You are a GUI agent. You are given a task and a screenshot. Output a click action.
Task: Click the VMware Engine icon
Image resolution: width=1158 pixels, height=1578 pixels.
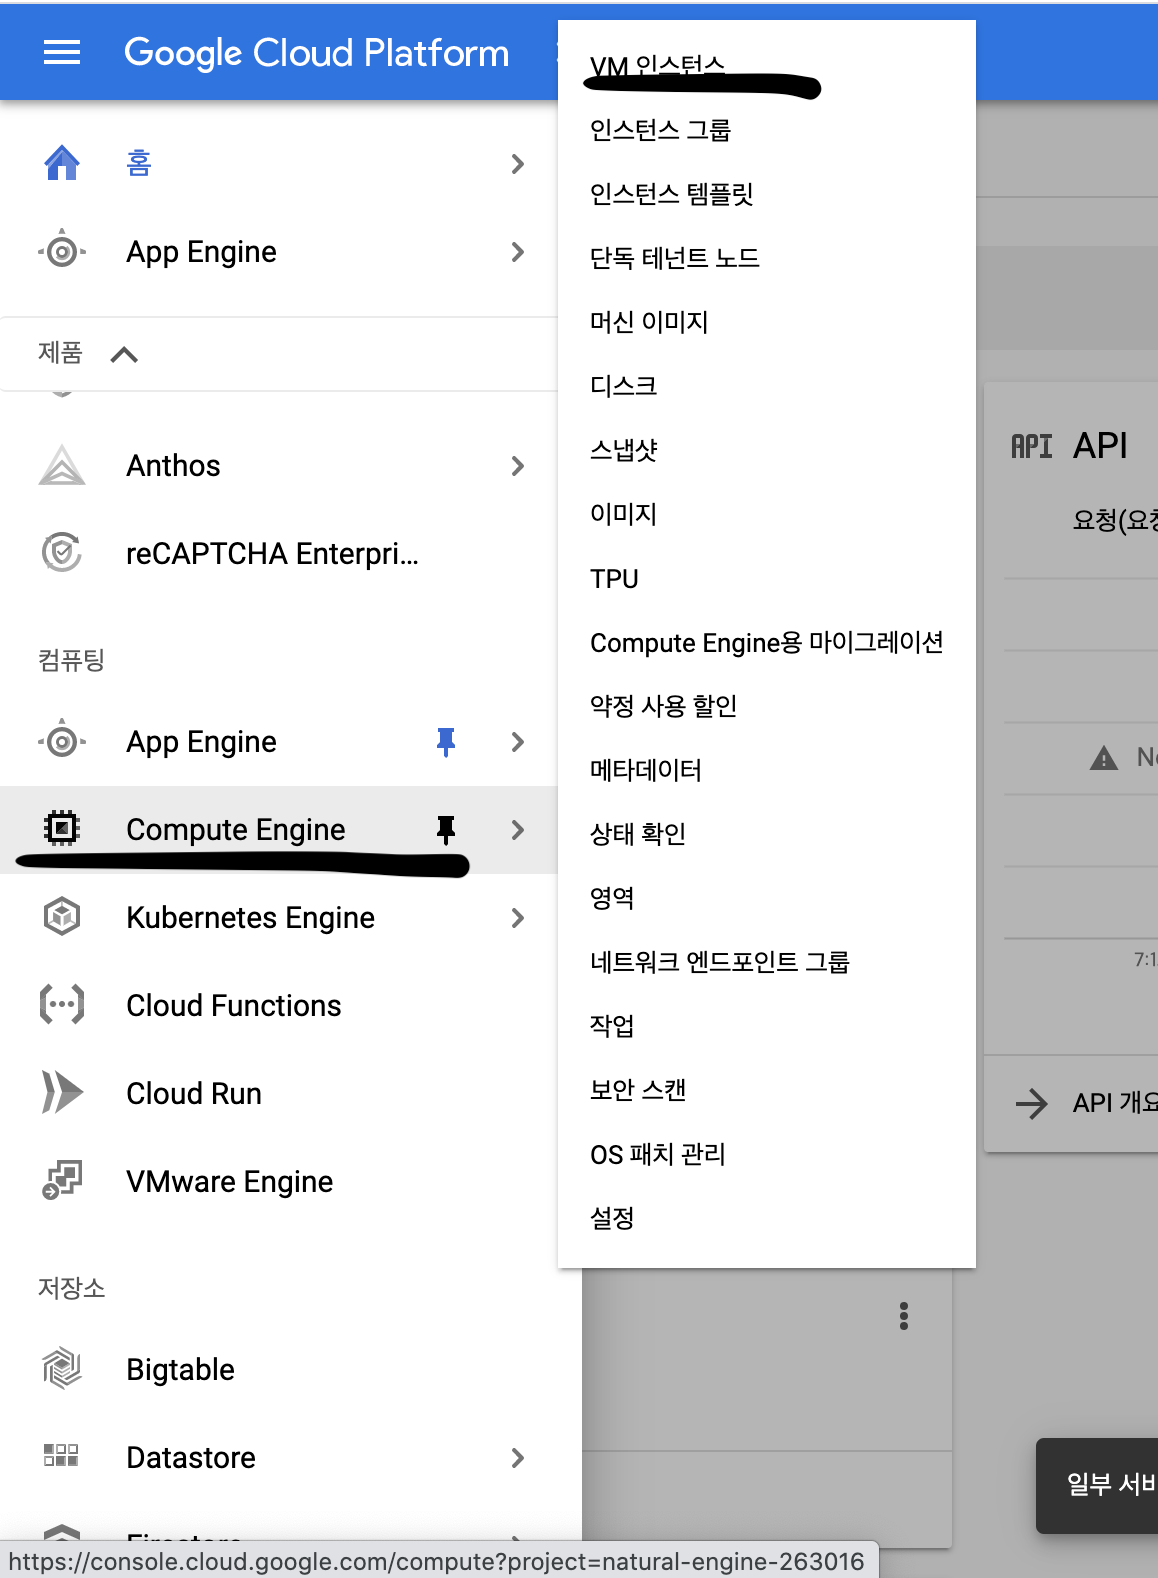click(62, 1180)
